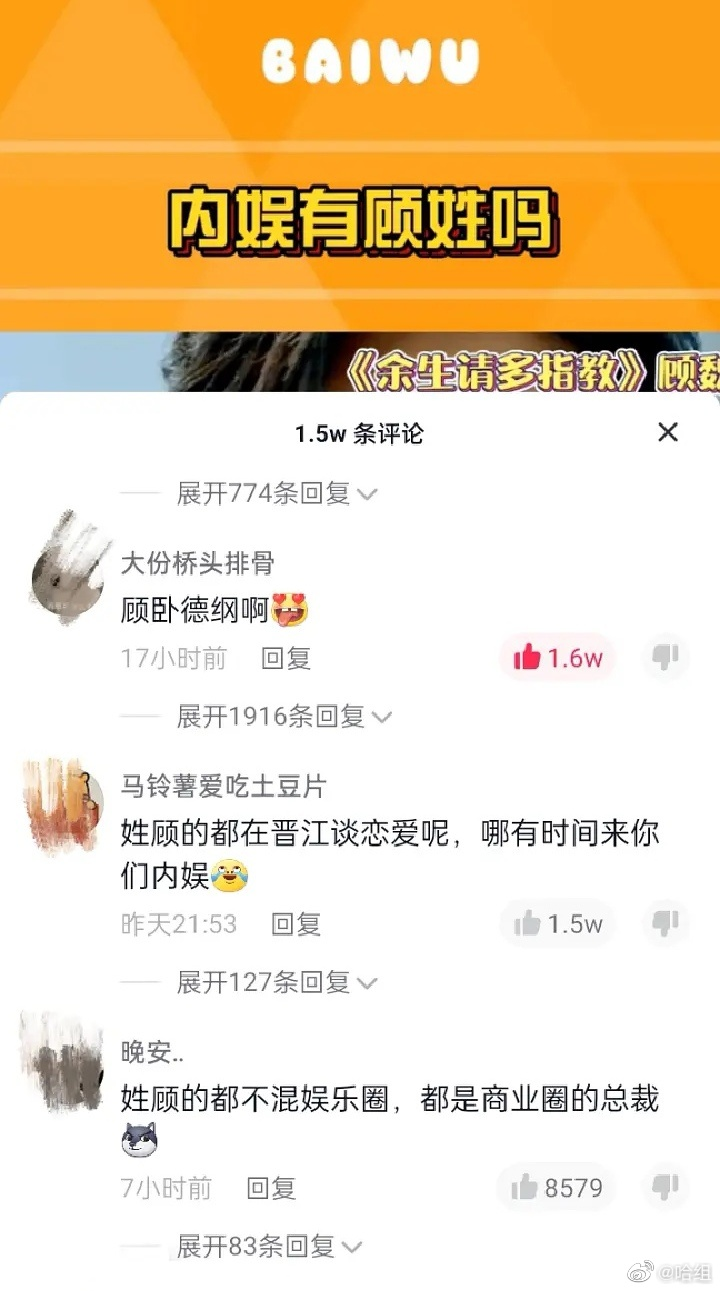Like the comment with 8579 likes
The image size is (720, 1291).
click(557, 1188)
